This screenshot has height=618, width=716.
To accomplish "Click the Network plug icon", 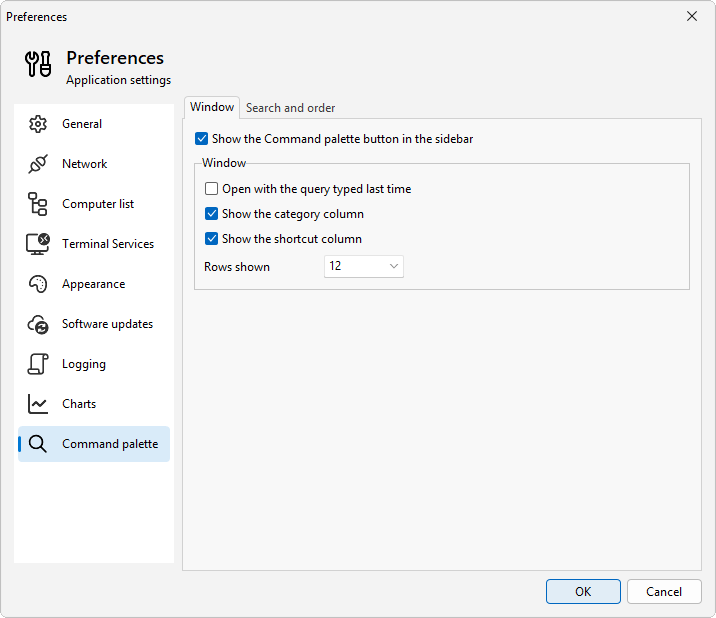I will tap(38, 164).
